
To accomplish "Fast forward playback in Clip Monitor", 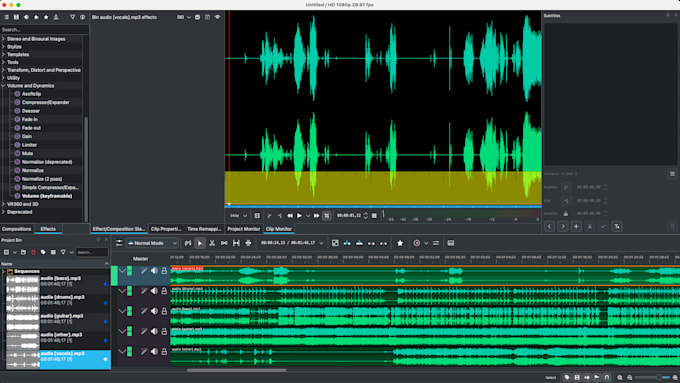I will pyautogui.click(x=317, y=216).
